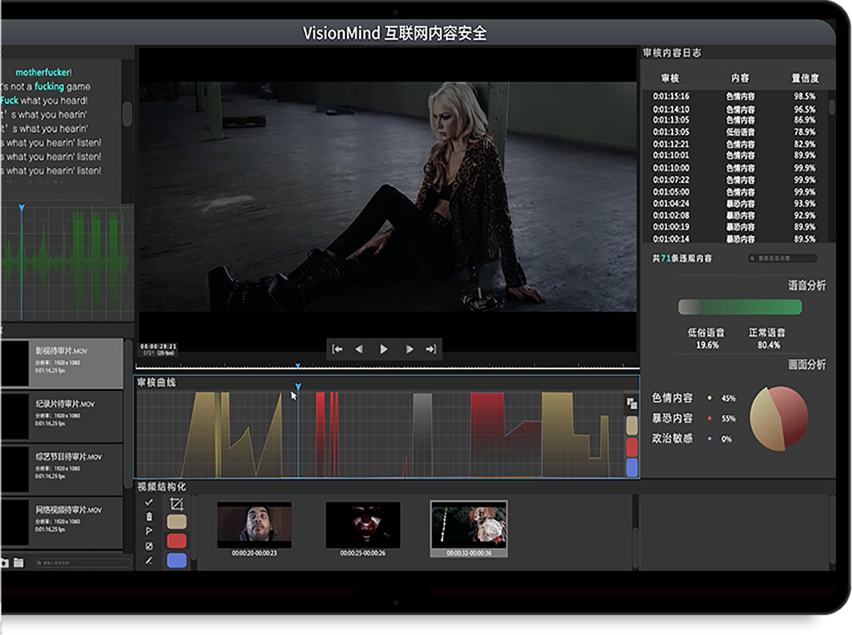Toggle the tan curve swatch beside 审核曲线
The height and width of the screenshot is (635, 852).
tap(631, 425)
